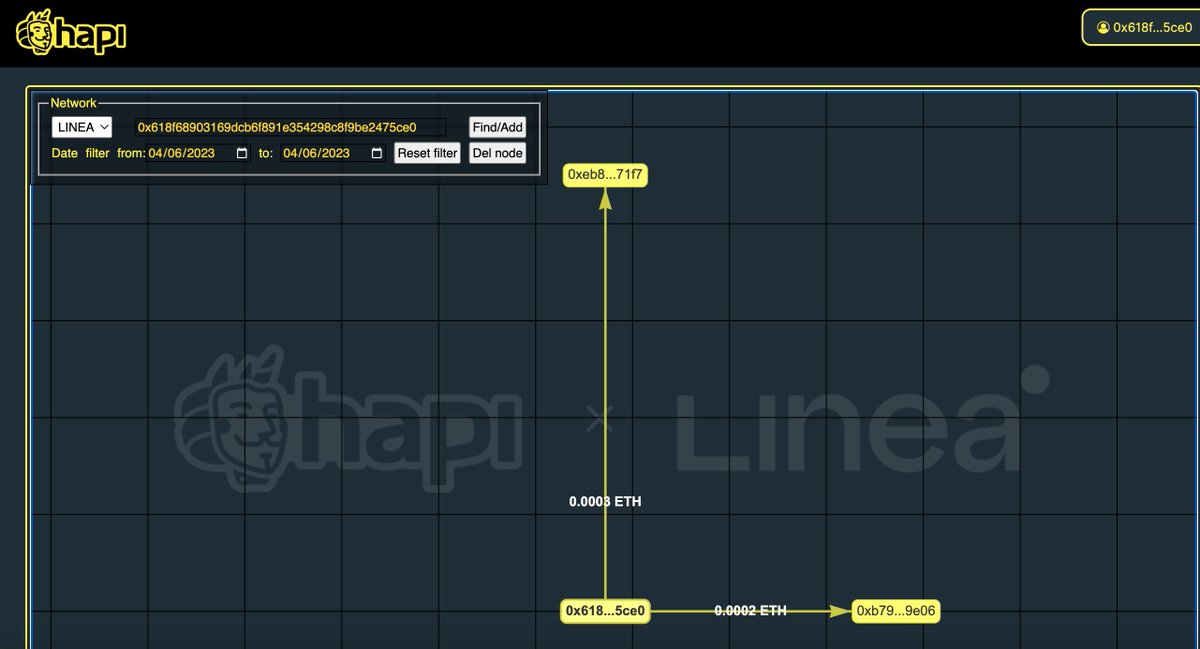Click the 0.0002 ETH edge label

tap(750, 610)
